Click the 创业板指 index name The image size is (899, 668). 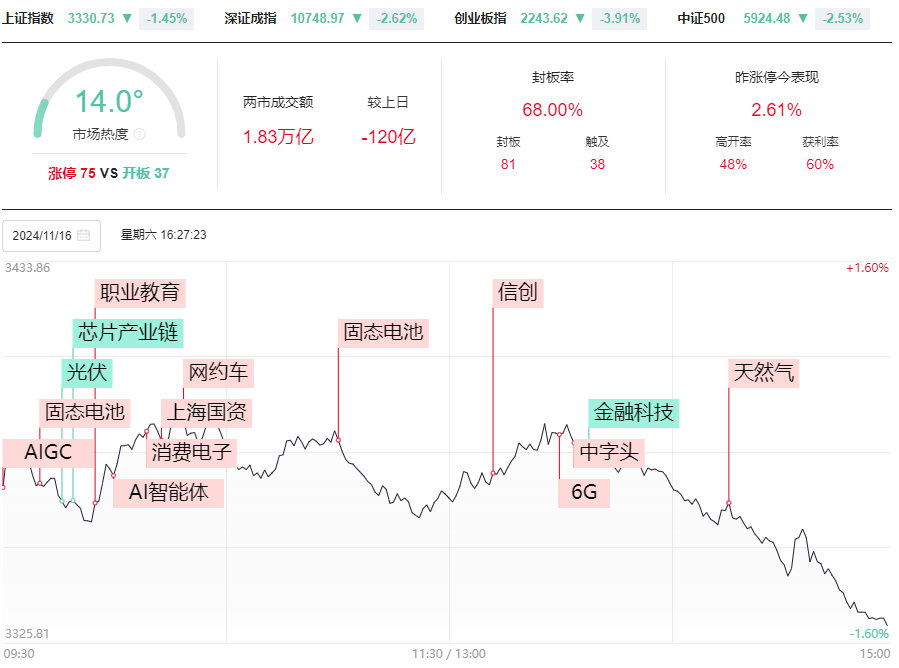480,18
